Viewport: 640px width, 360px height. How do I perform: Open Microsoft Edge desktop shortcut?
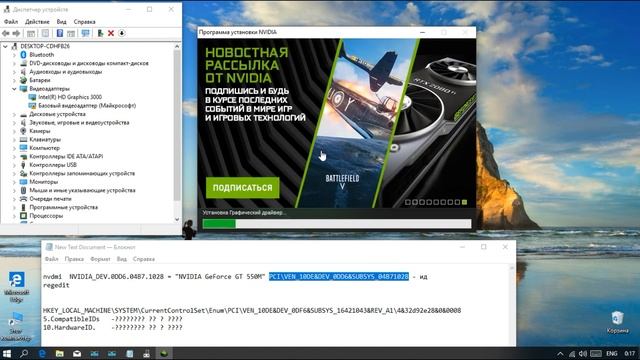click(x=16, y=287)
